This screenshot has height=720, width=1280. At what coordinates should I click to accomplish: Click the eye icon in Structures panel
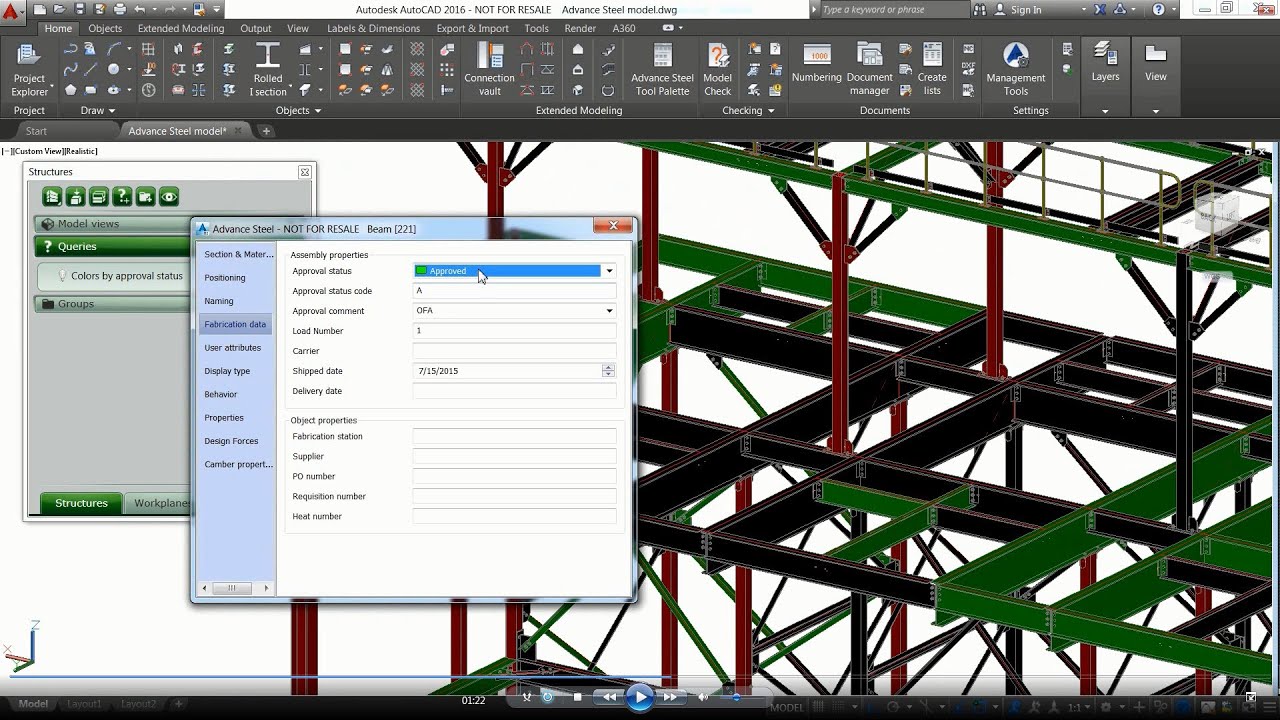point(169,197)
